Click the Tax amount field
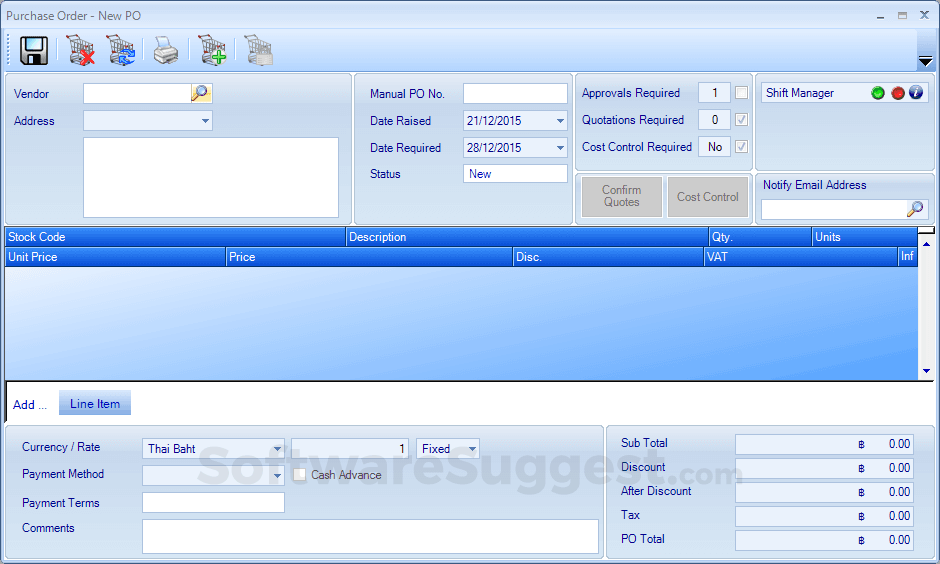940x564 pixels. (x=824, y=516)
